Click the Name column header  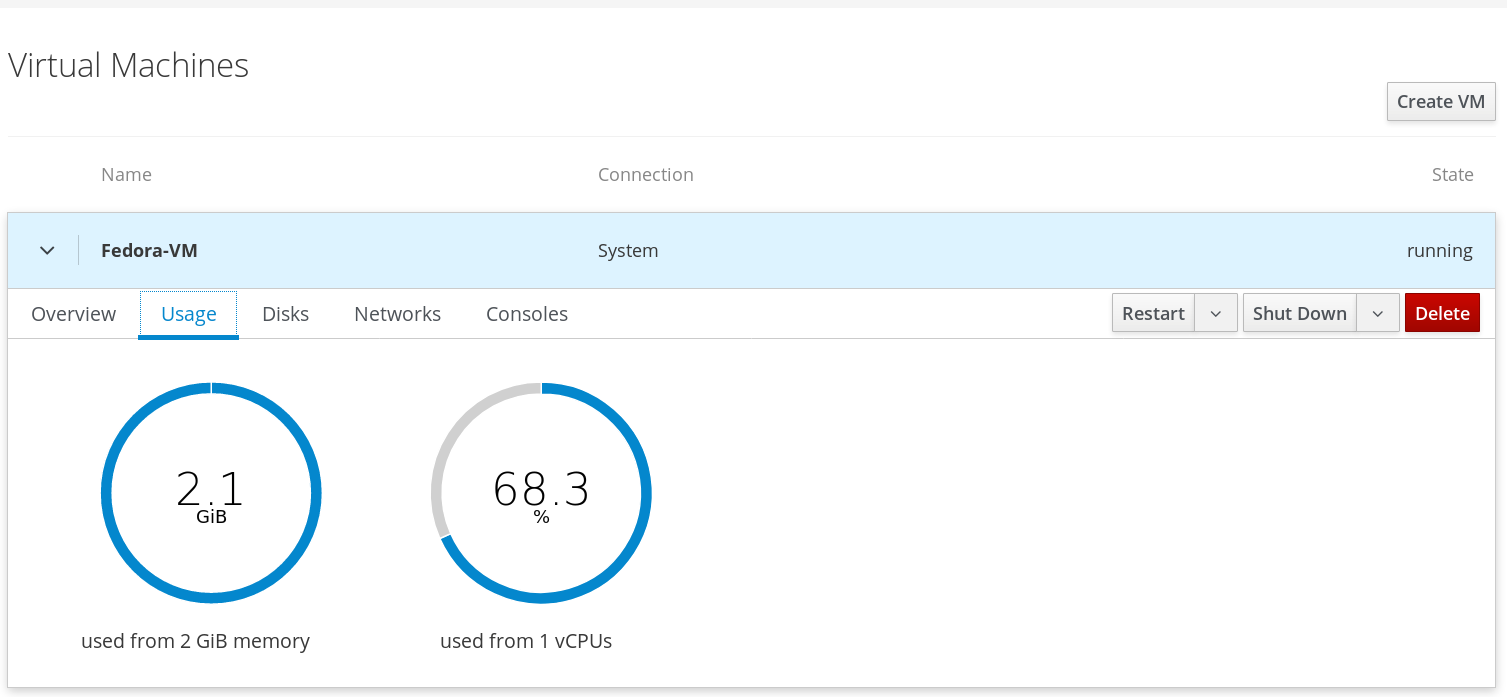[x=126, y=175]
